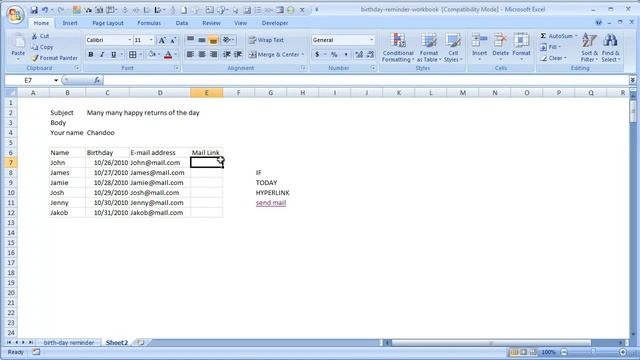Open Cell Styles dropdown
Image resolution: width=640 pixels, height=360 pixels.
click(x=453, y=48)
